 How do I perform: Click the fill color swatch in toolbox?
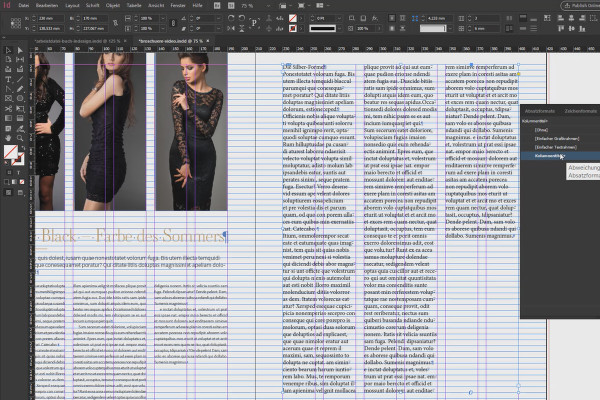11,152
